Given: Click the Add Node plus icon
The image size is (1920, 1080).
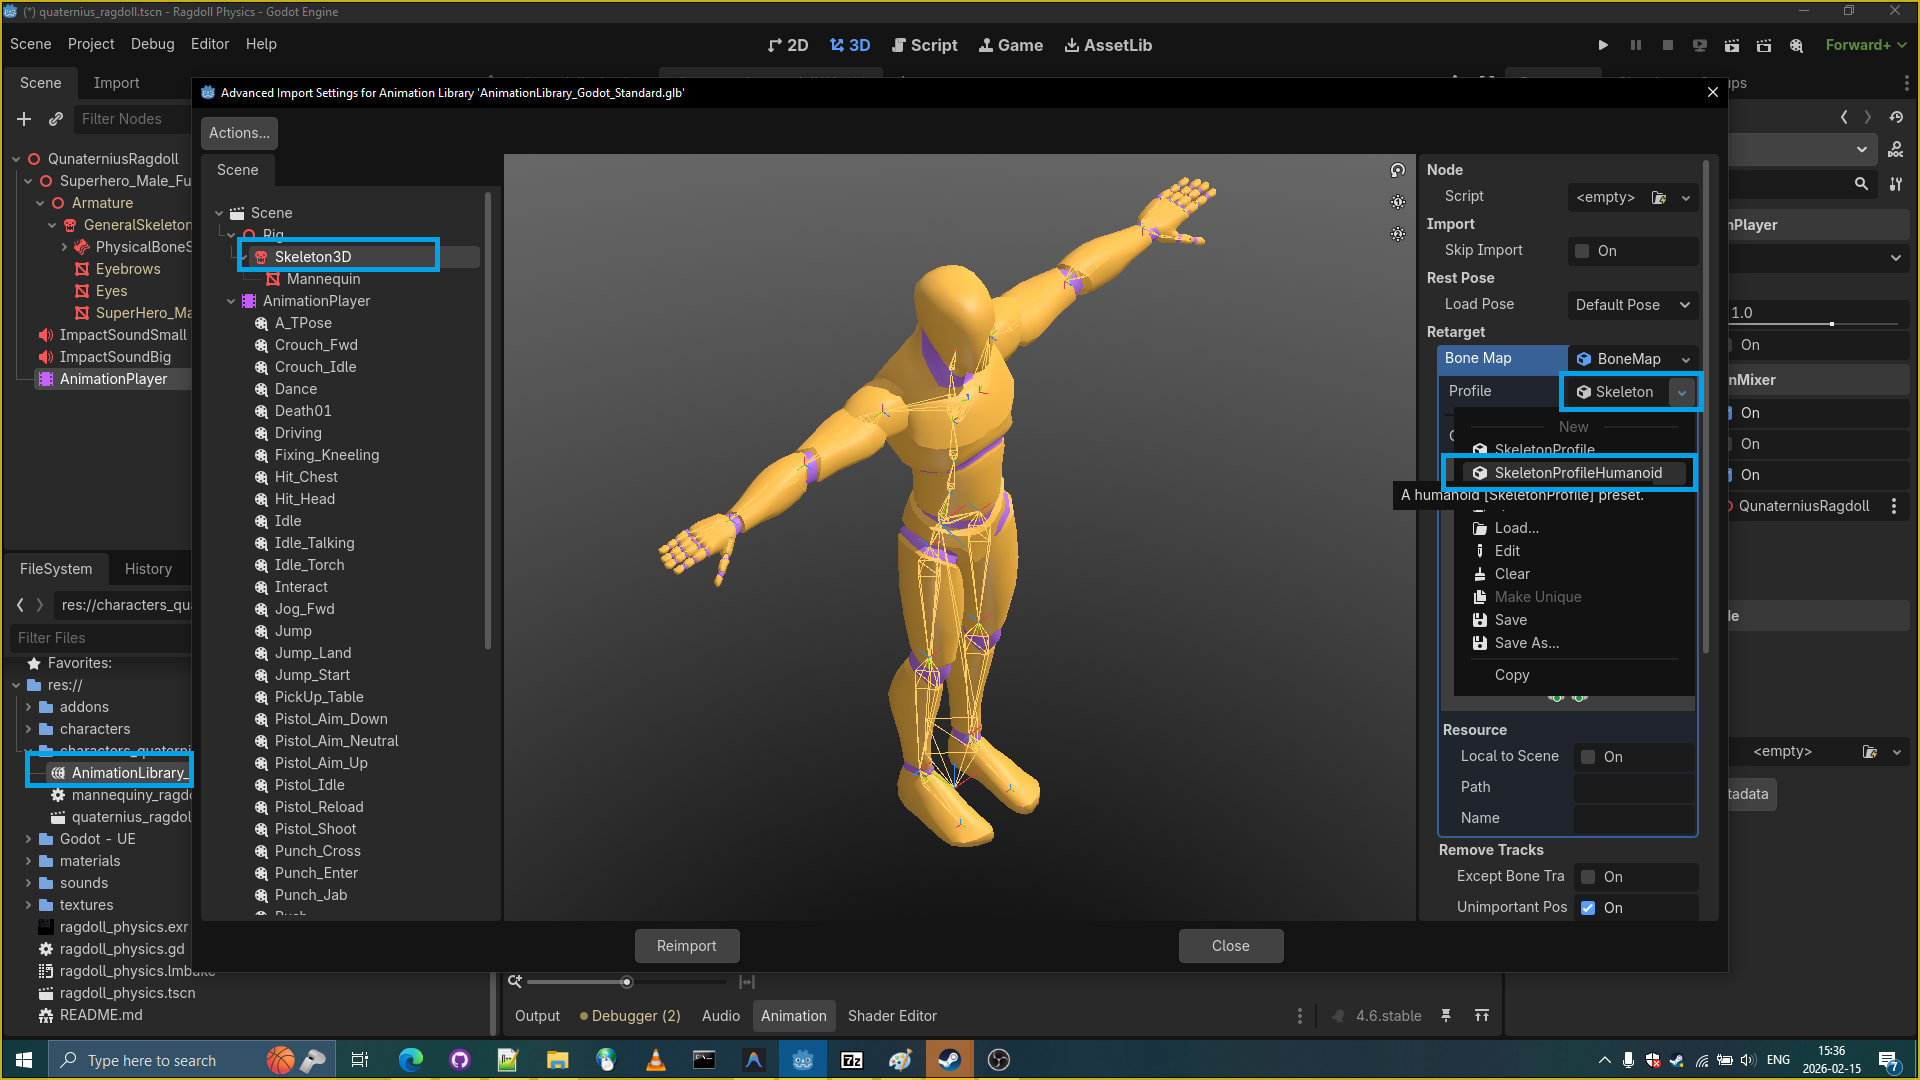Looking at the screenshot, I should point(24,119).
